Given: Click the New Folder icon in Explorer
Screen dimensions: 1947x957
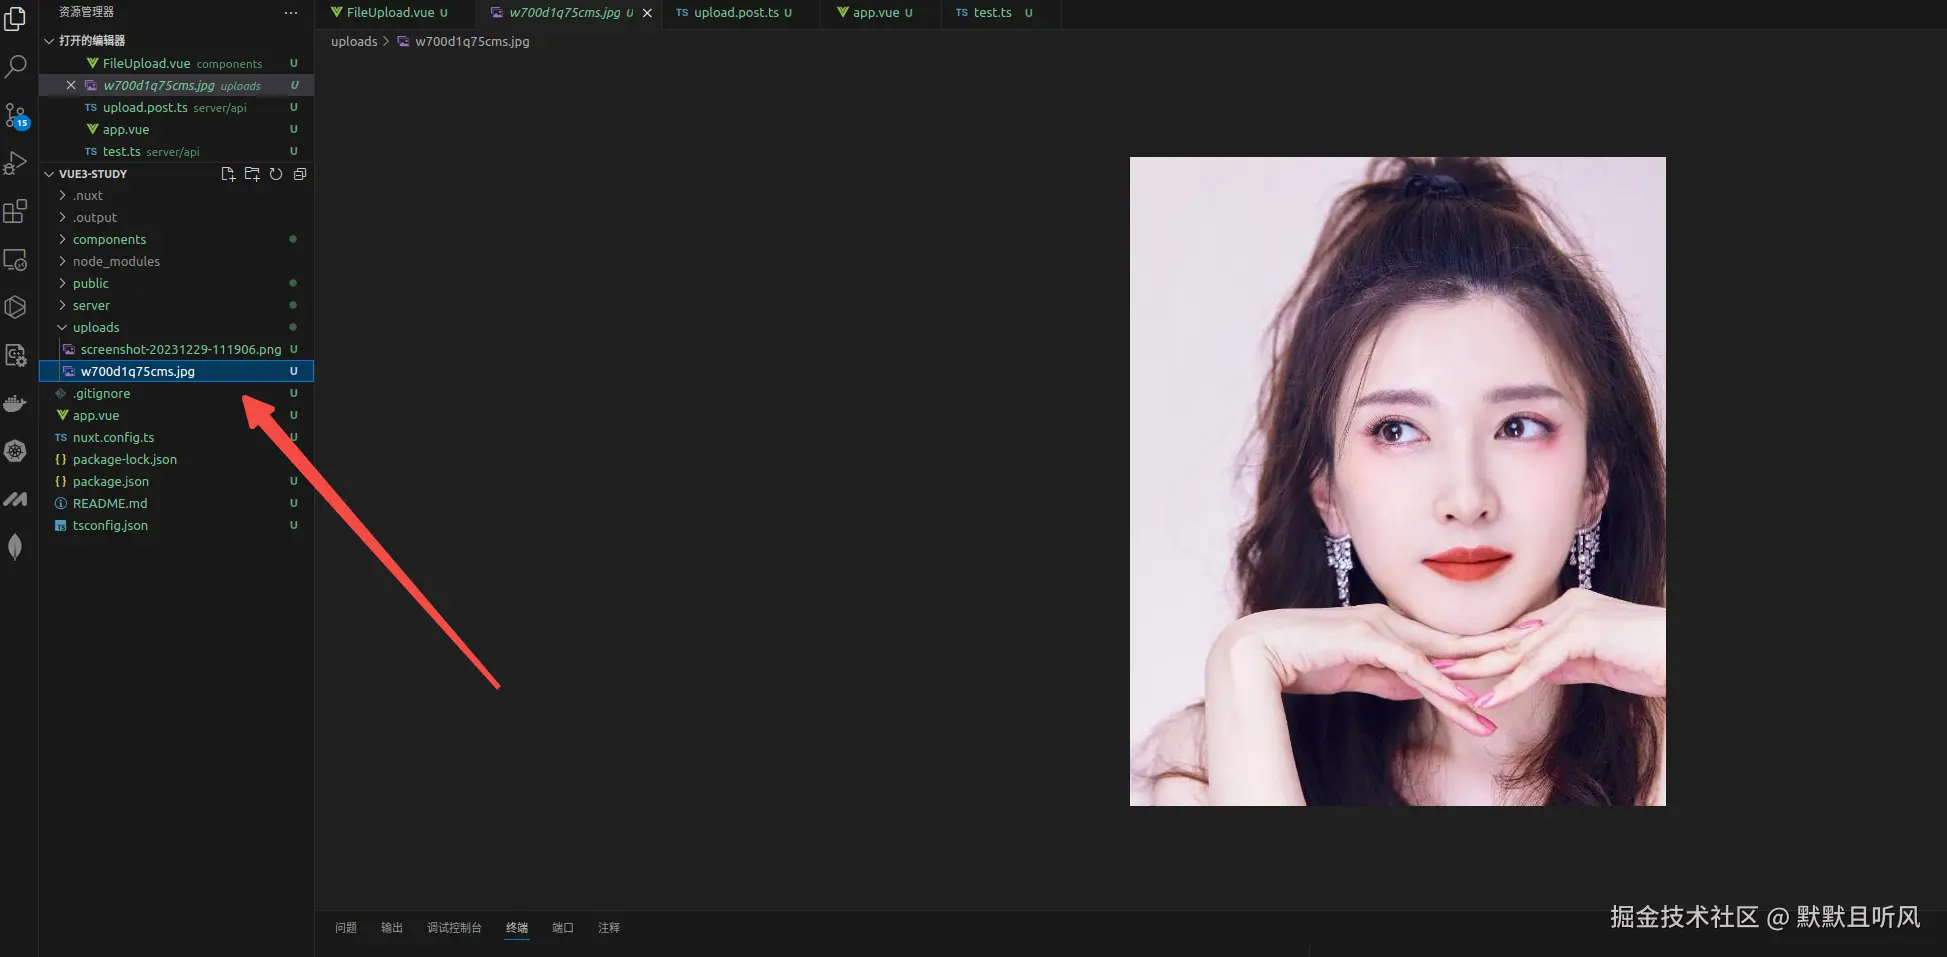Looking at the screenshot, I should click(251, 173).
